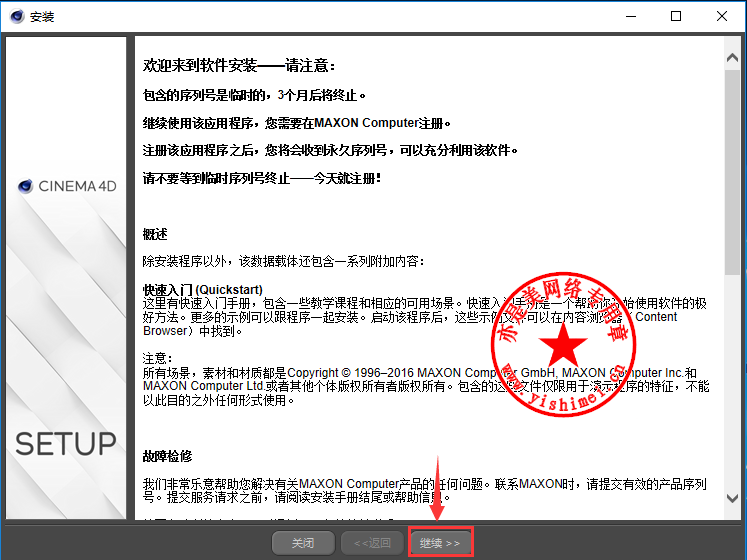Click the SETUP text in the left panel
The image size is (747, 560).
point(66,443)
